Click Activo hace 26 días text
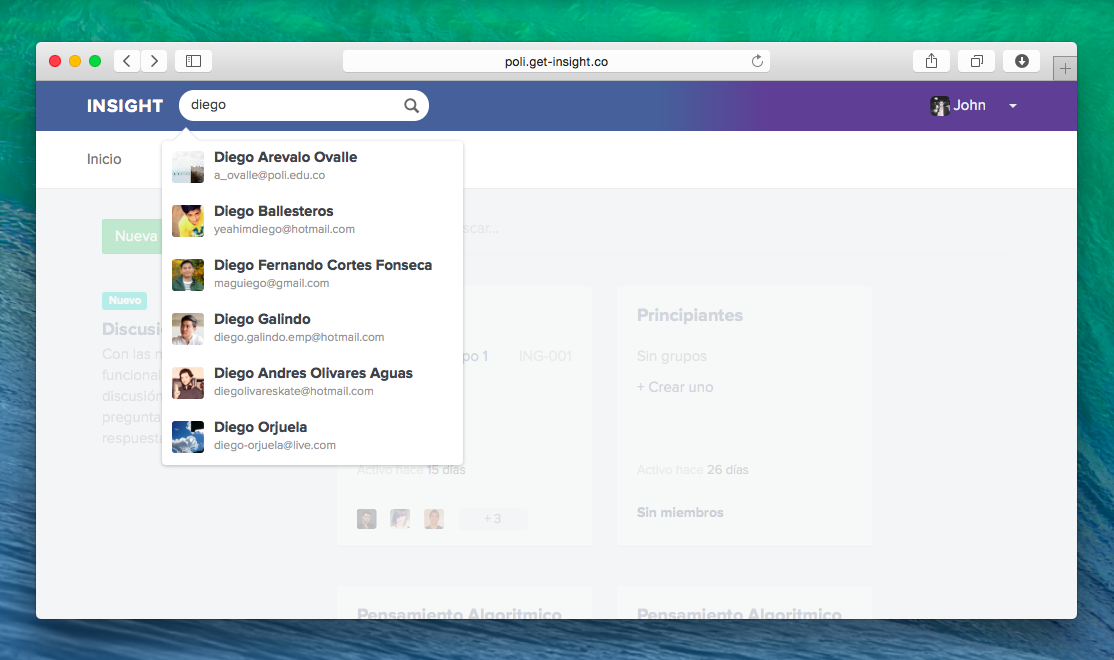 point(693,470)
